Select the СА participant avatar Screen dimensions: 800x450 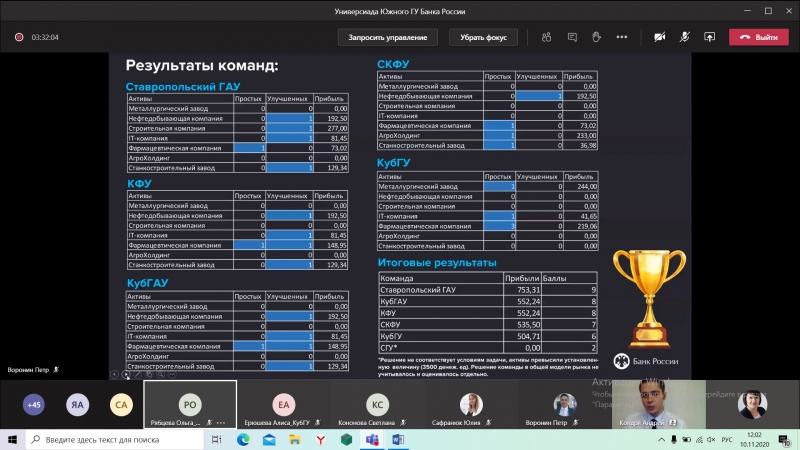tap(121, 405)
